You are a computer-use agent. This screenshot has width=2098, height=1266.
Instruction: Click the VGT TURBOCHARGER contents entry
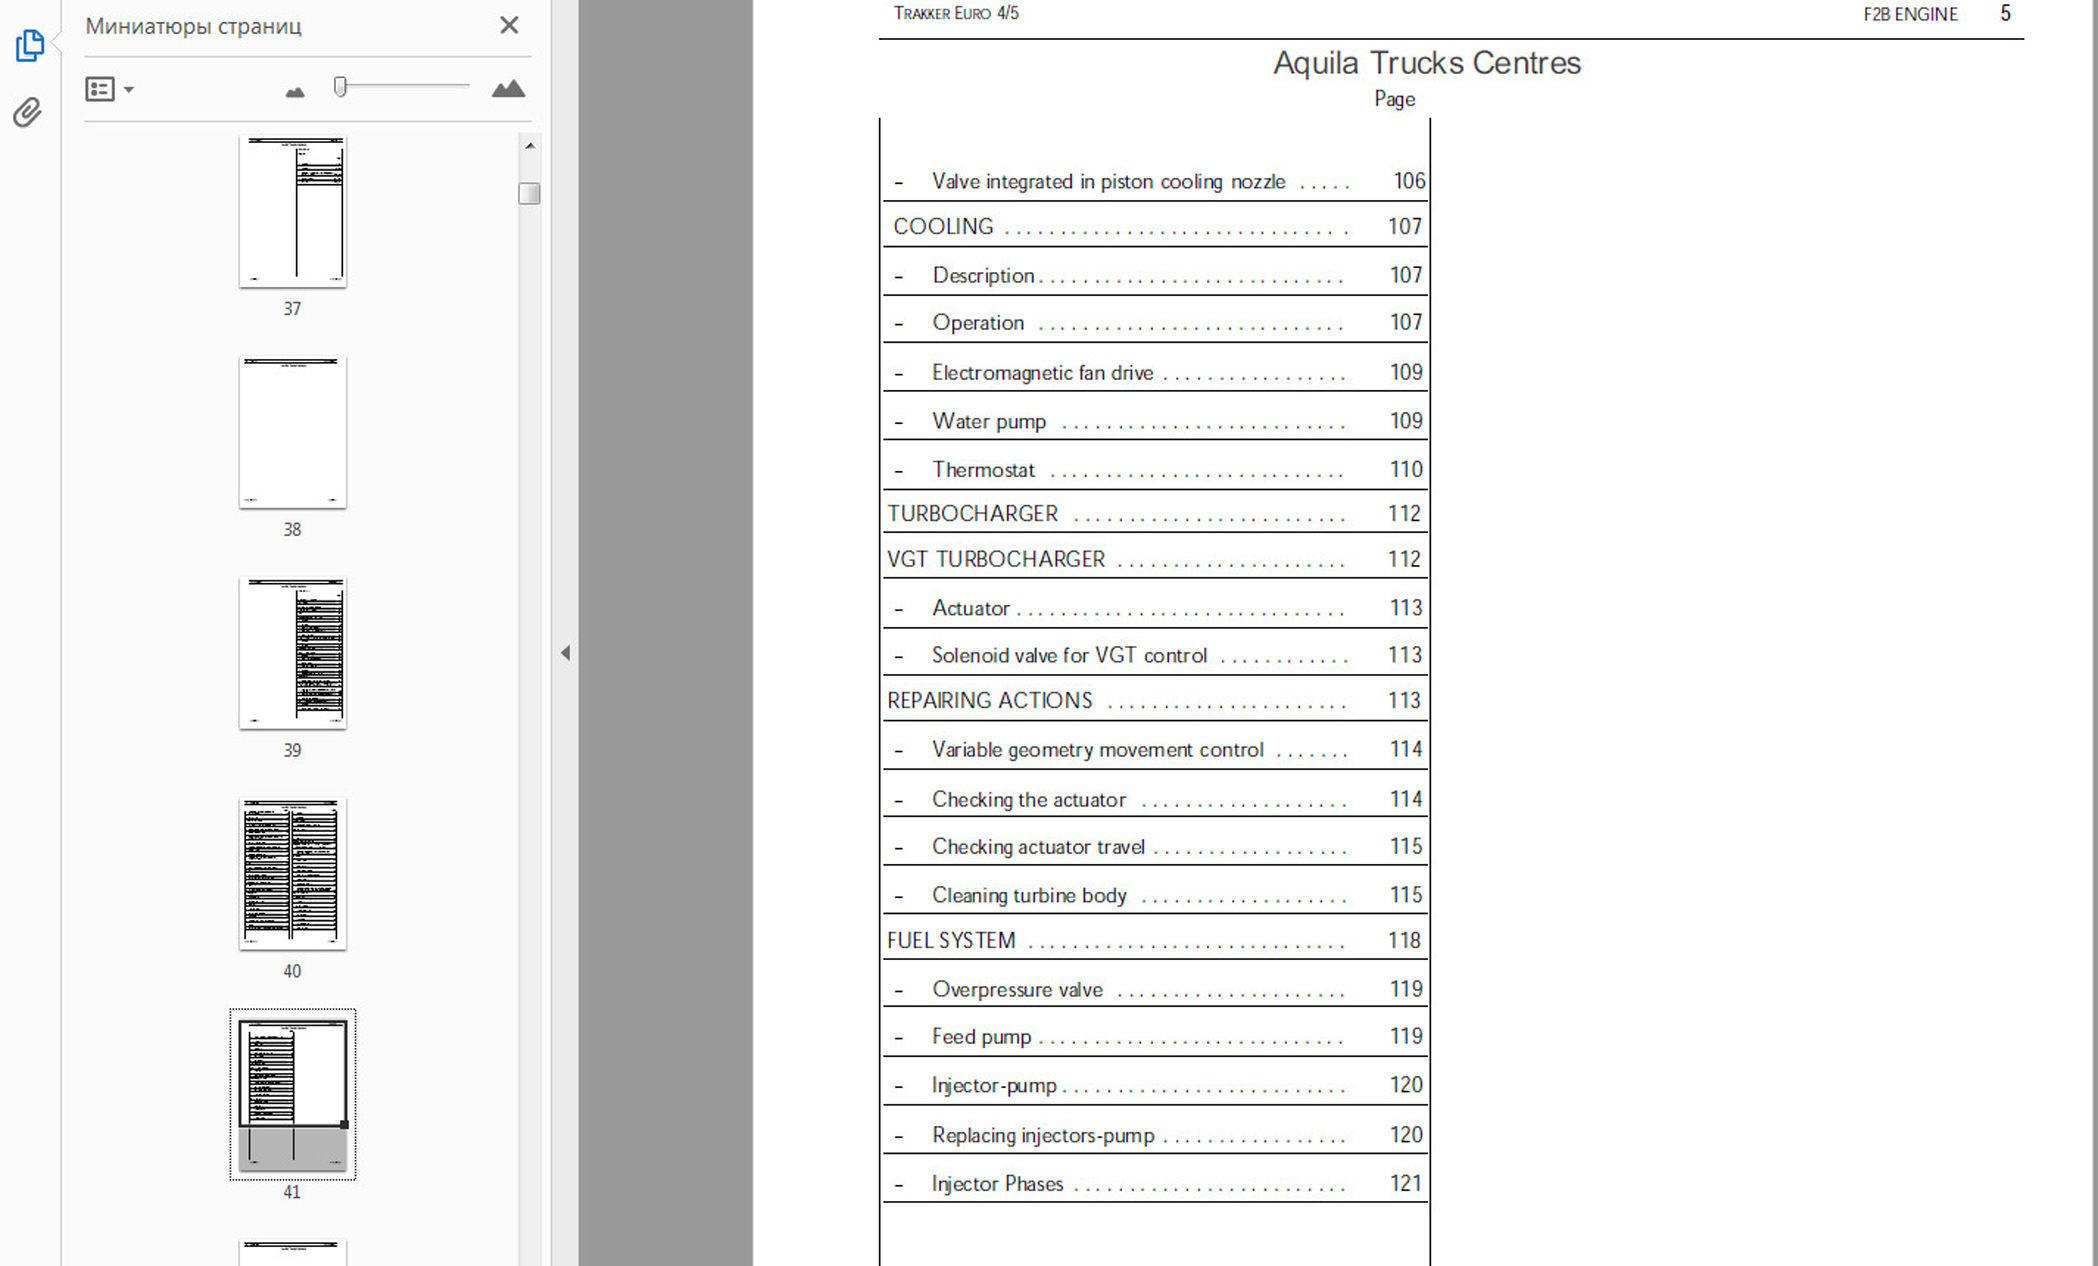tap(996, 560)
